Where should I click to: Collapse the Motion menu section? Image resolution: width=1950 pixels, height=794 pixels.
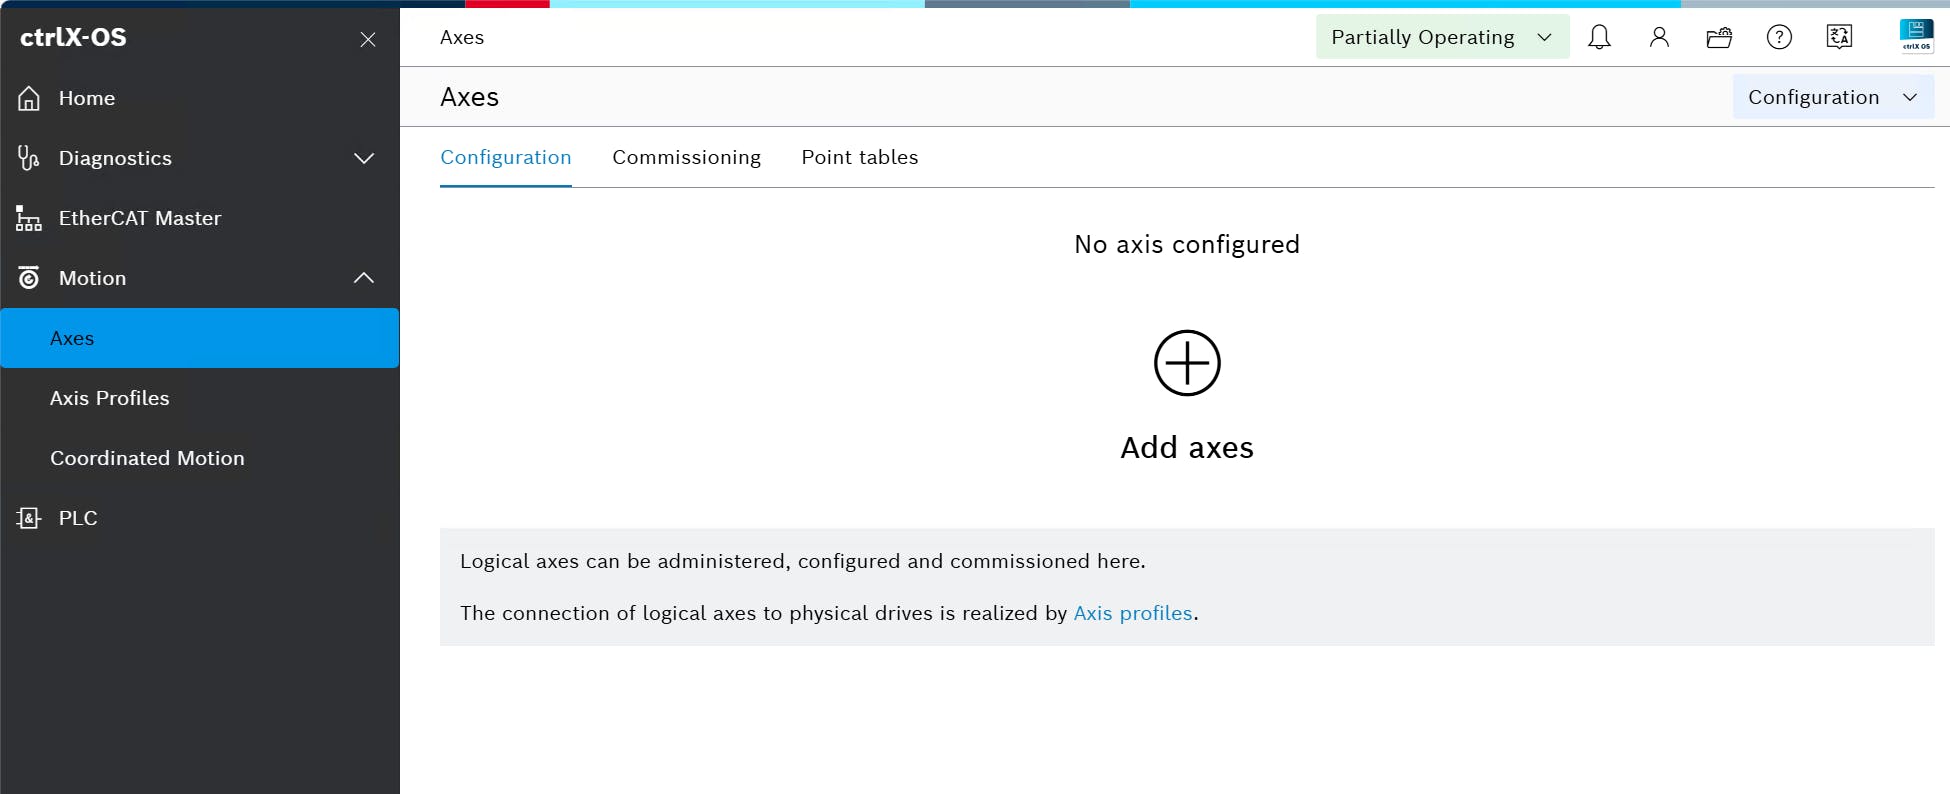pos(364,278)
